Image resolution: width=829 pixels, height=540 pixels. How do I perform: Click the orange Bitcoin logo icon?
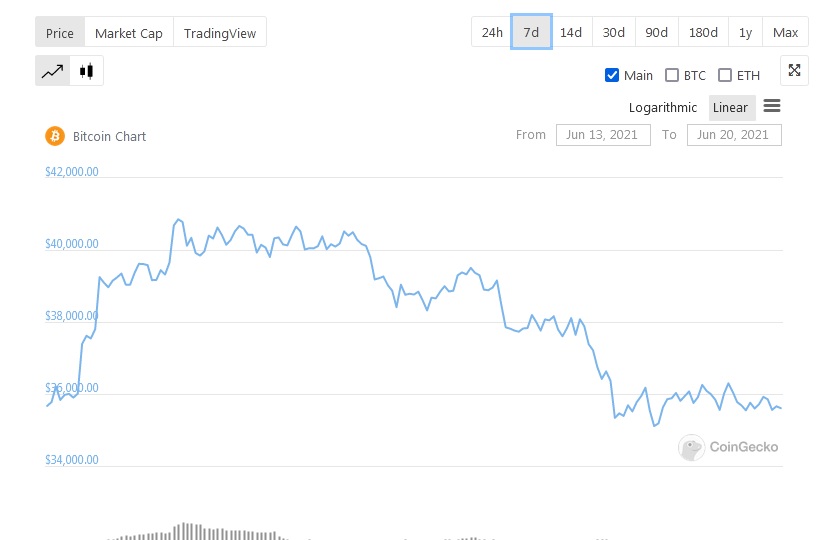pos(55,136)
